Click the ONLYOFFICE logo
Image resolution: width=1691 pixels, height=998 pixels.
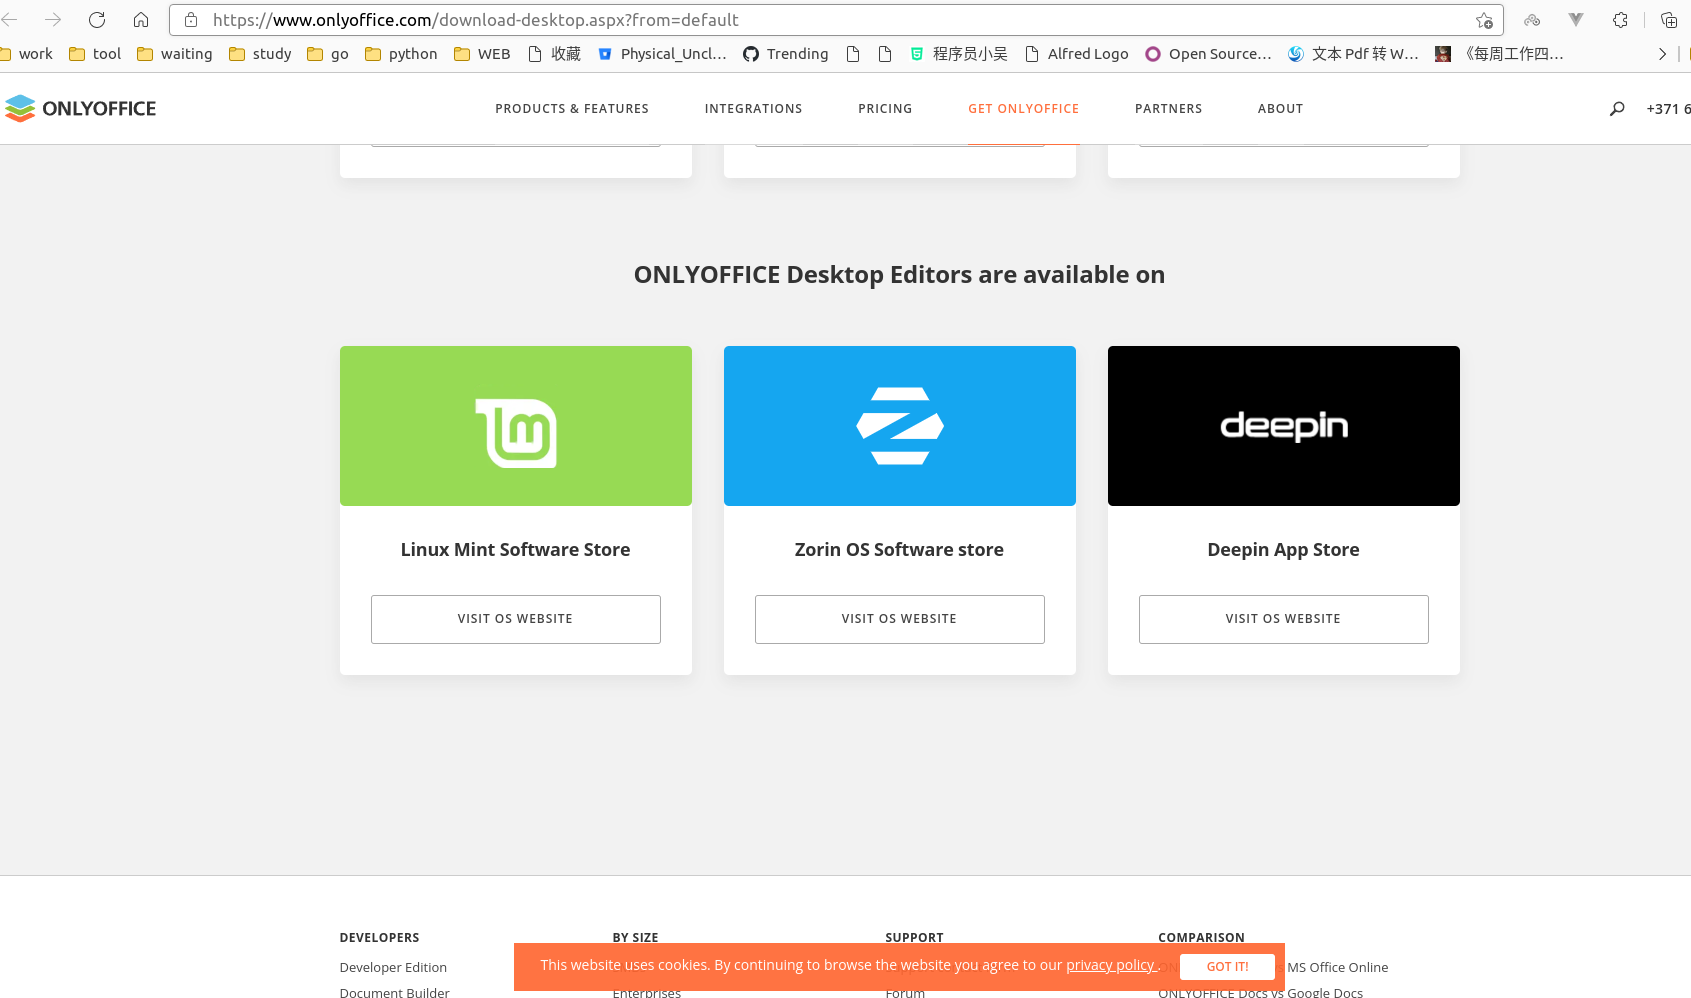(x=80, y=108)
